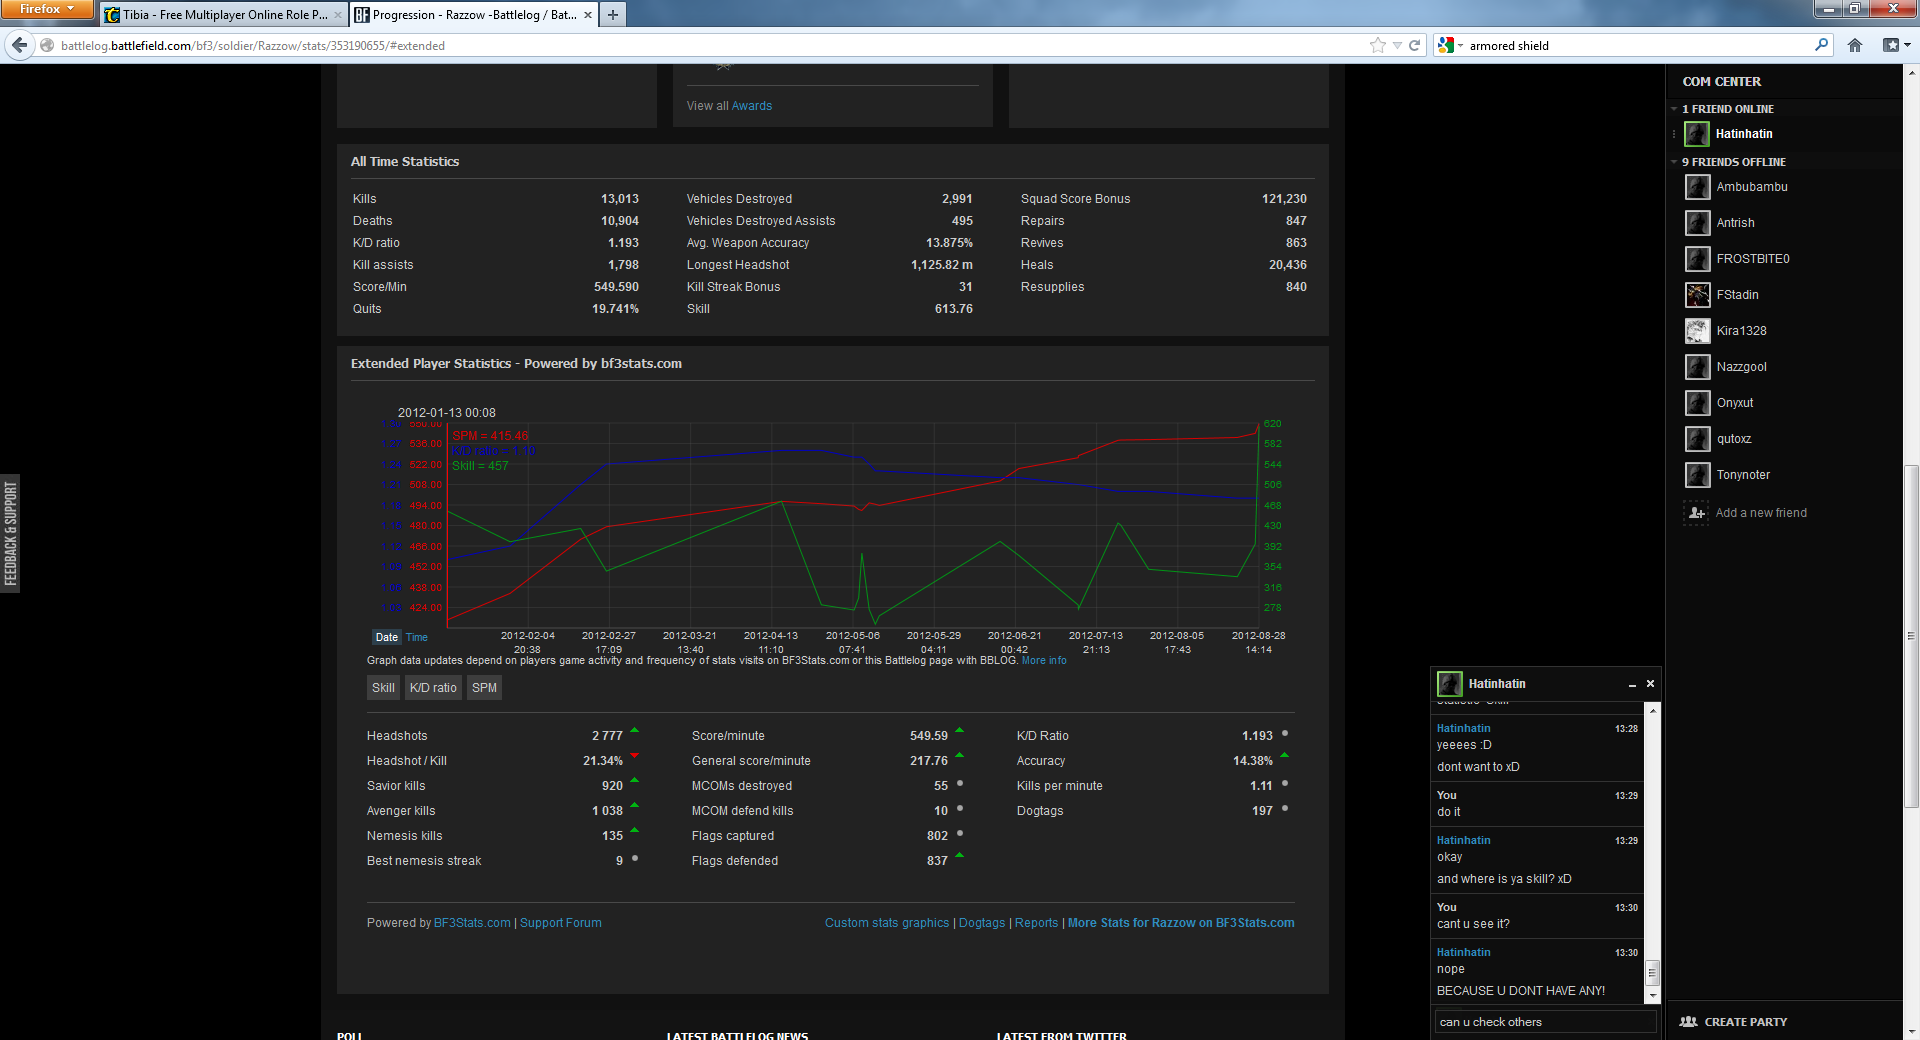Click Hatinhatin name in chat header

click(x=1497, y=684)
